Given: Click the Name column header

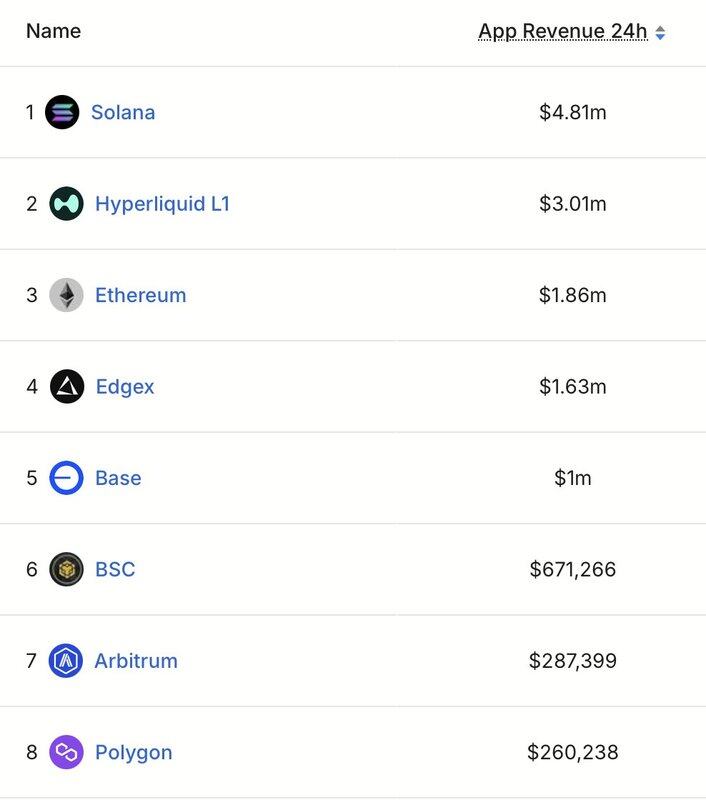Looking at the screenshot, I should [x=53, y=31].
